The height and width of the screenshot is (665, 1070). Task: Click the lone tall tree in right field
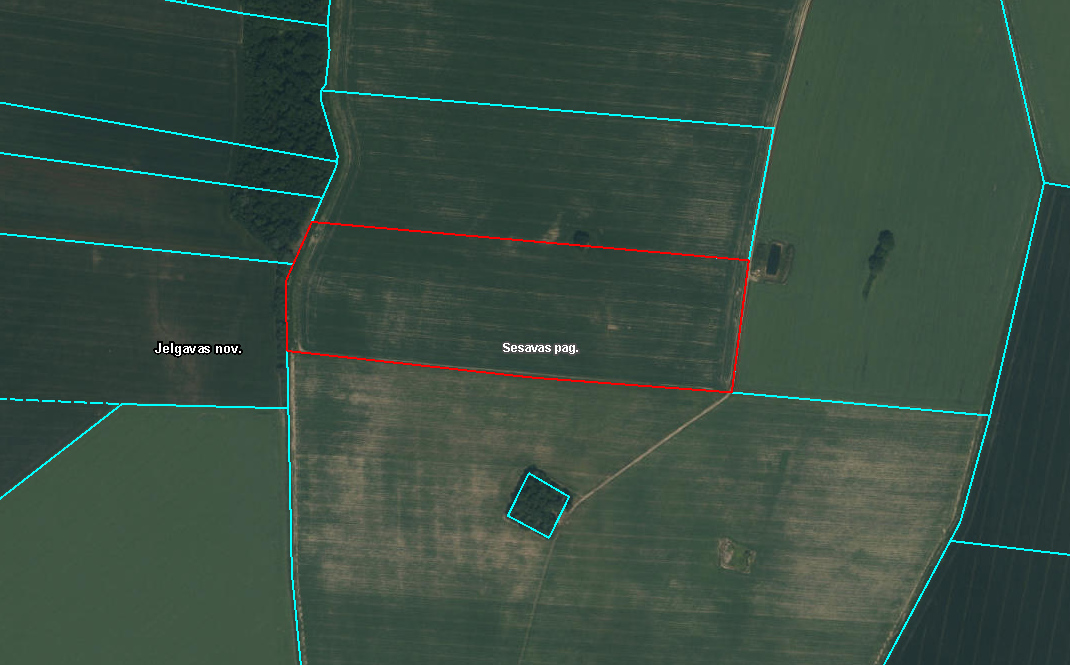(879, 252)
